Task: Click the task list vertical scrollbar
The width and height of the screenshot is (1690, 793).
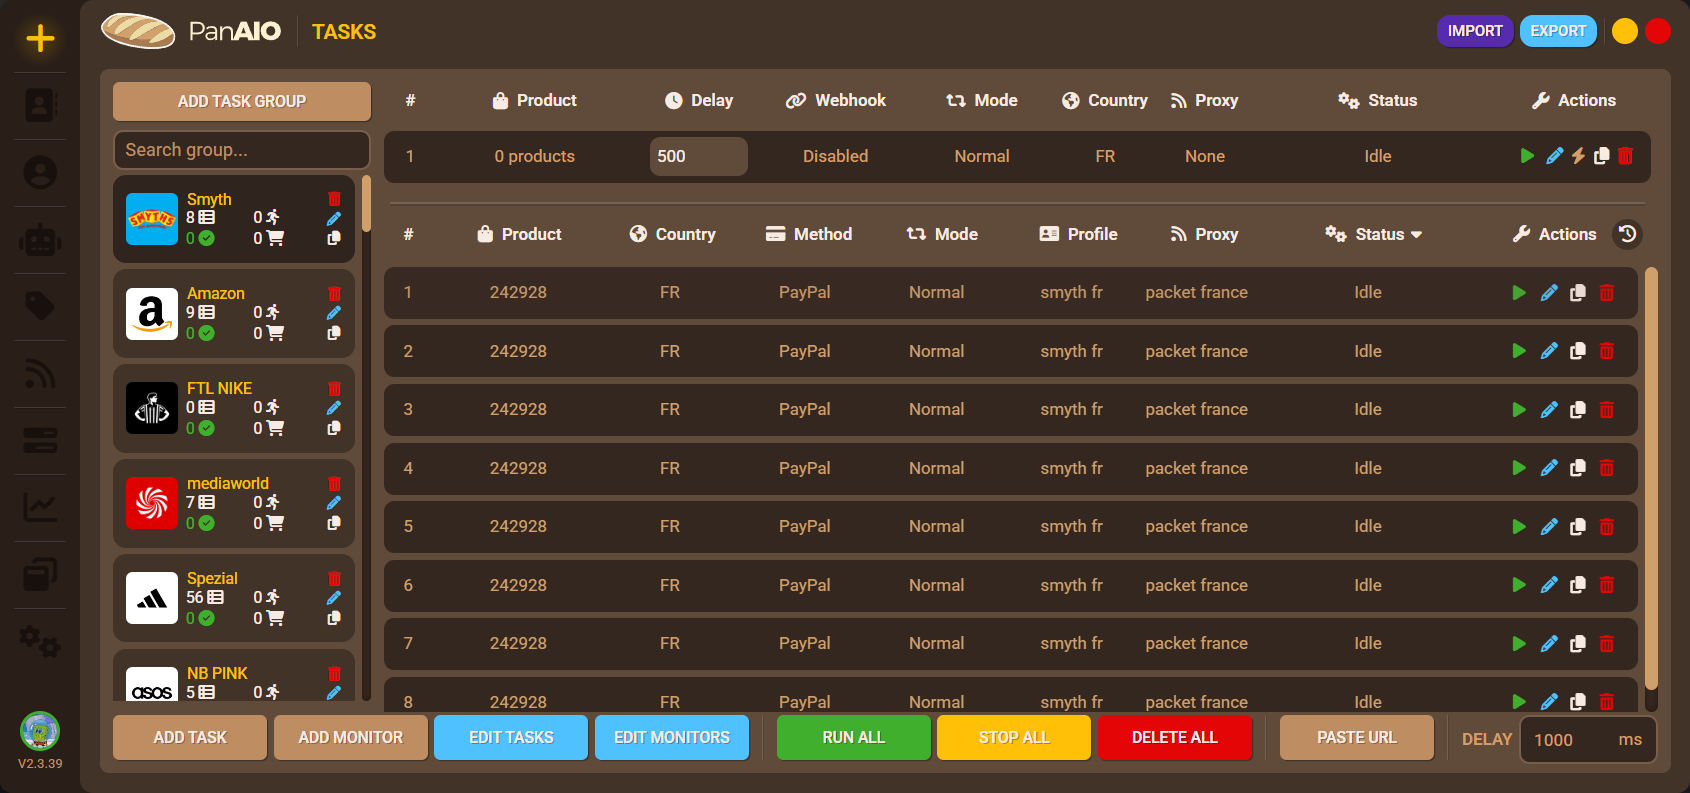Action: (x=1651, y=480)
